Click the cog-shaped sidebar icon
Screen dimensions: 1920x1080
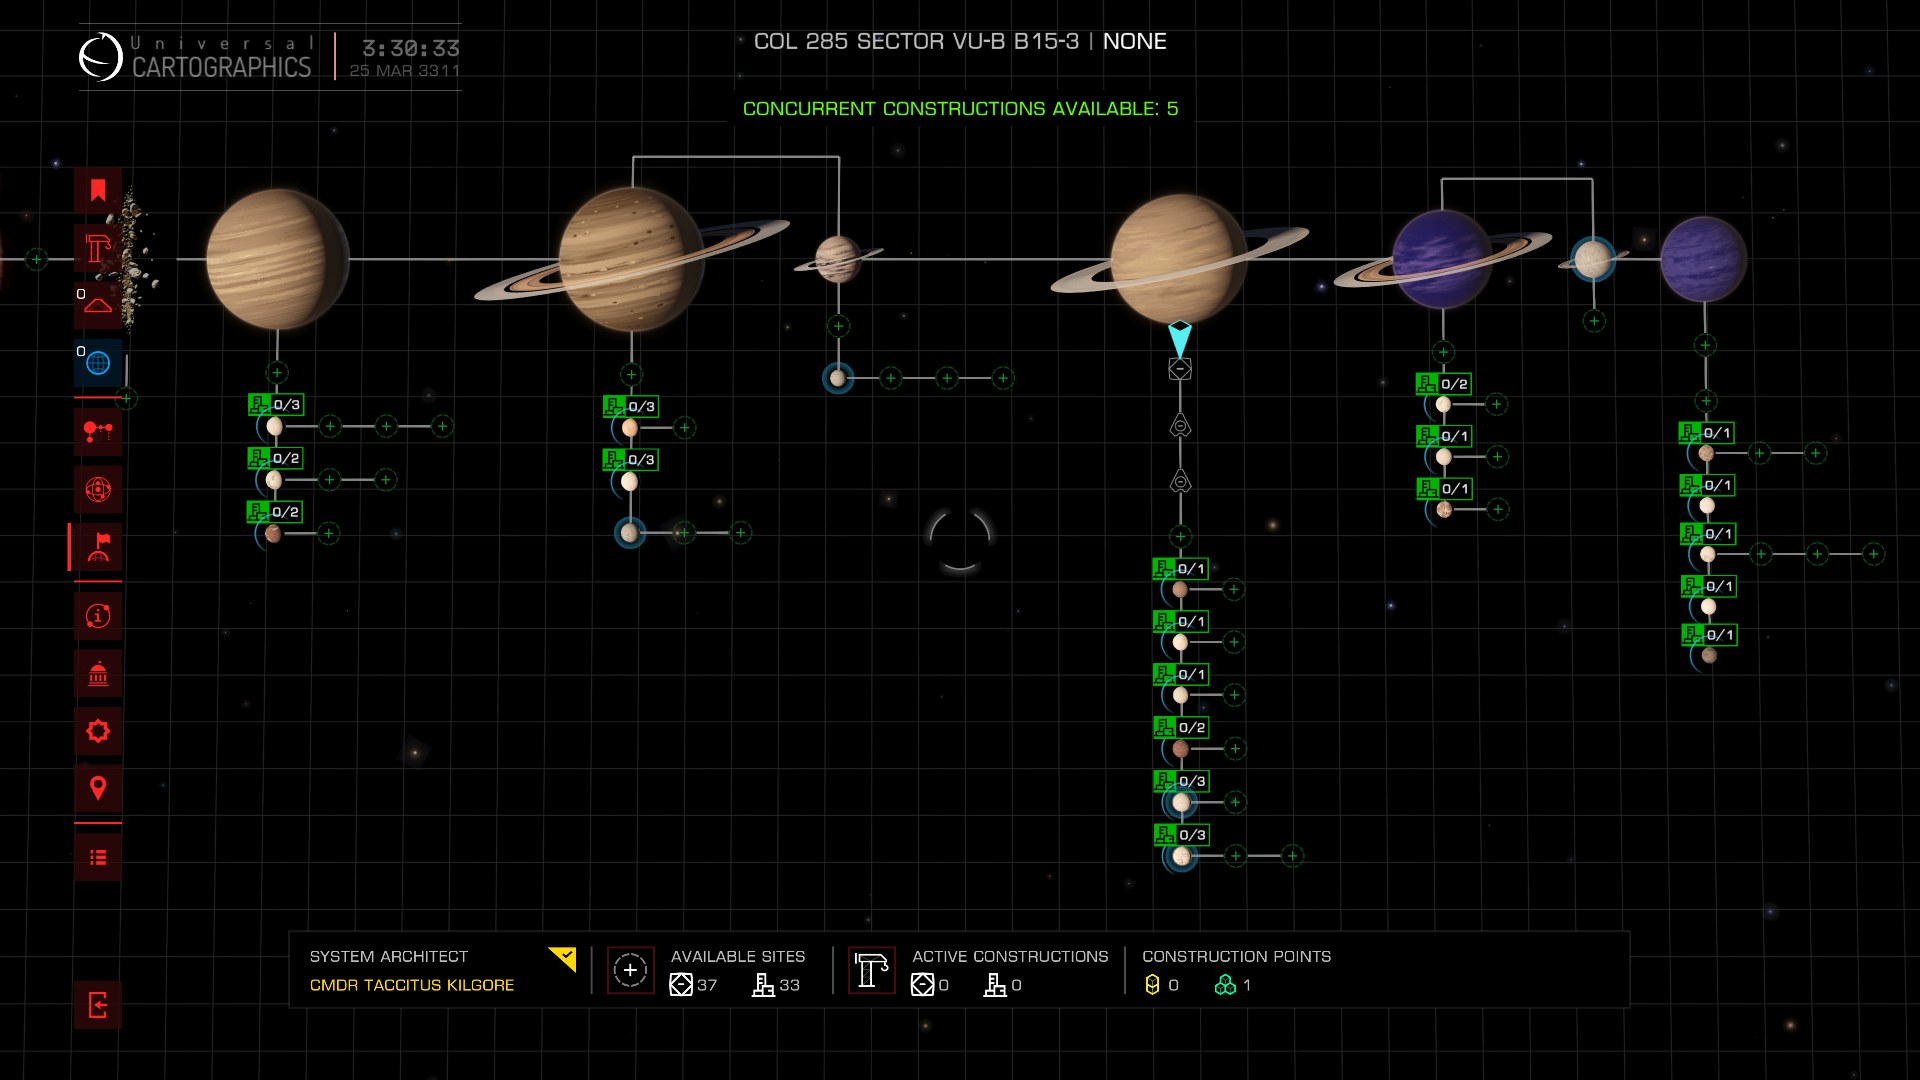click(98, 731)
